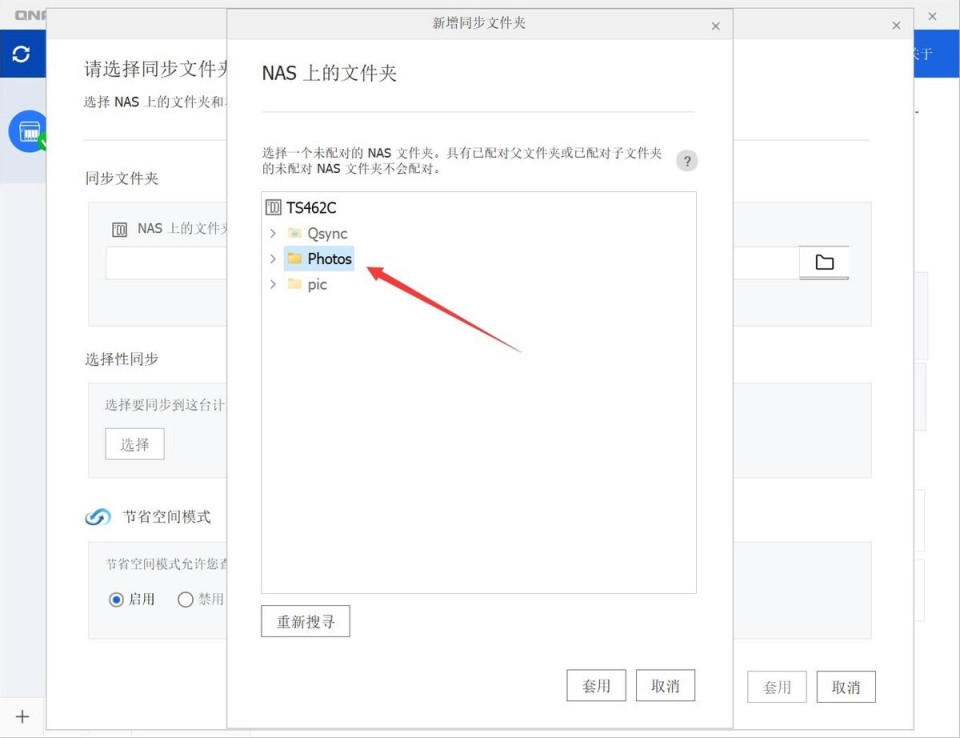Click the 重新搜寻 rescan button
The height and width of the screenshot is (738, 960).
pyautogui.click(x=306, y=621)
